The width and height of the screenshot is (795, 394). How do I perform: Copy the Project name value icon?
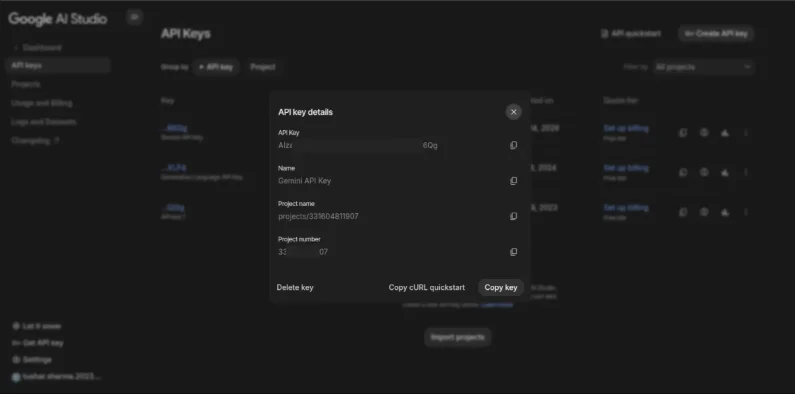[513, 217]
